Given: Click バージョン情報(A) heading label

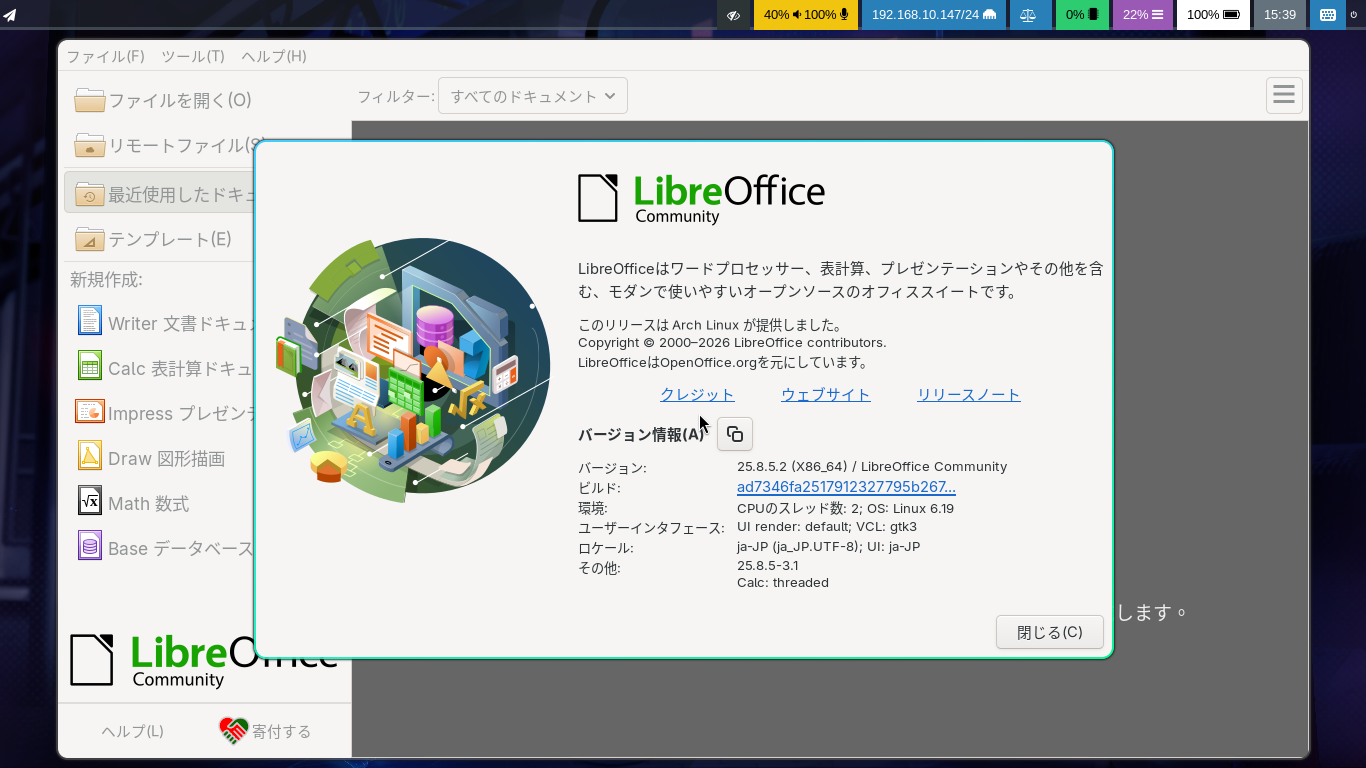Looking at the screenshot, I should pos(641,434).
